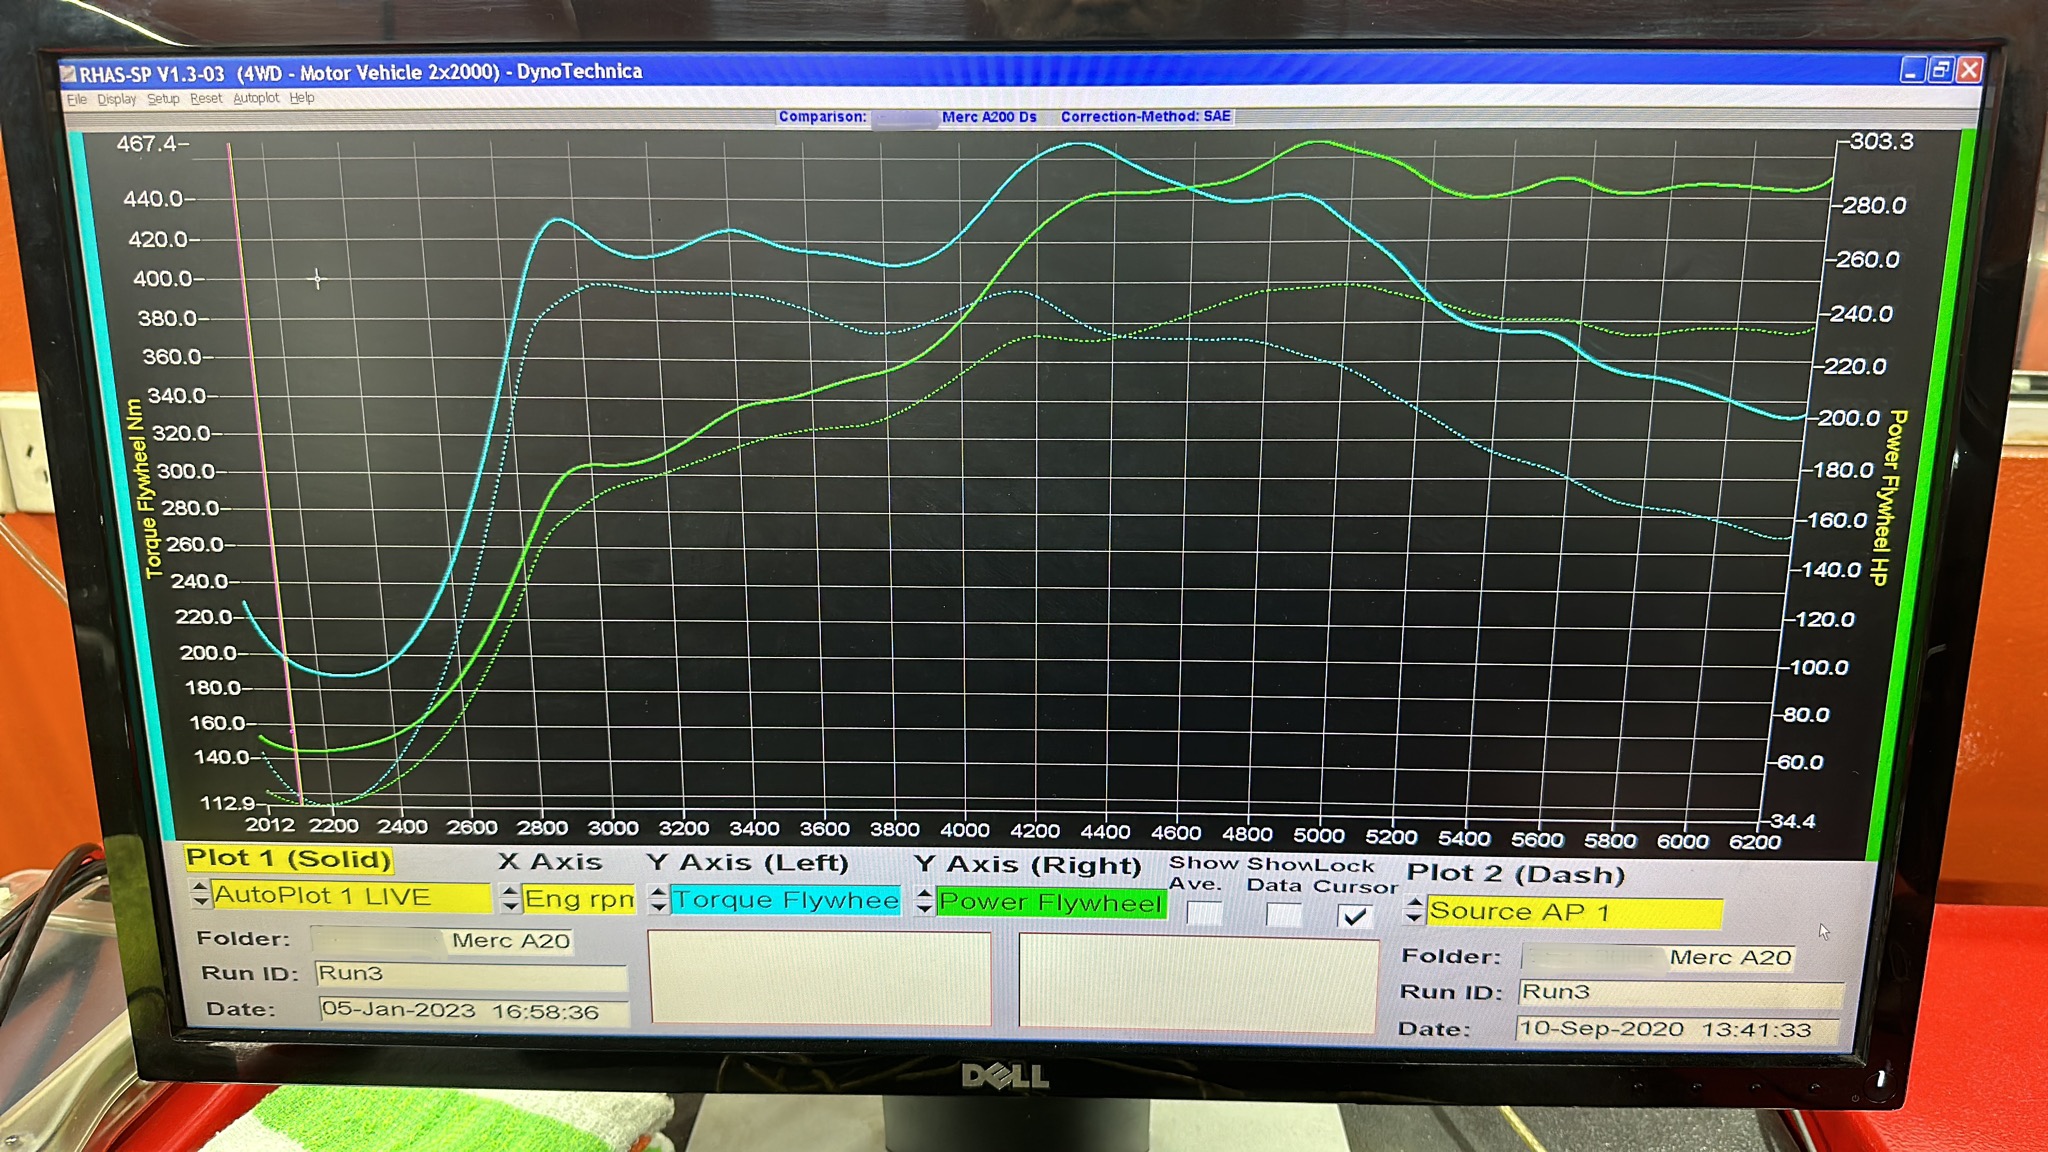This screenshot has height=1152, width=2048.
Task: Click the Correction-Method: SAE text
Action: 1145,117
